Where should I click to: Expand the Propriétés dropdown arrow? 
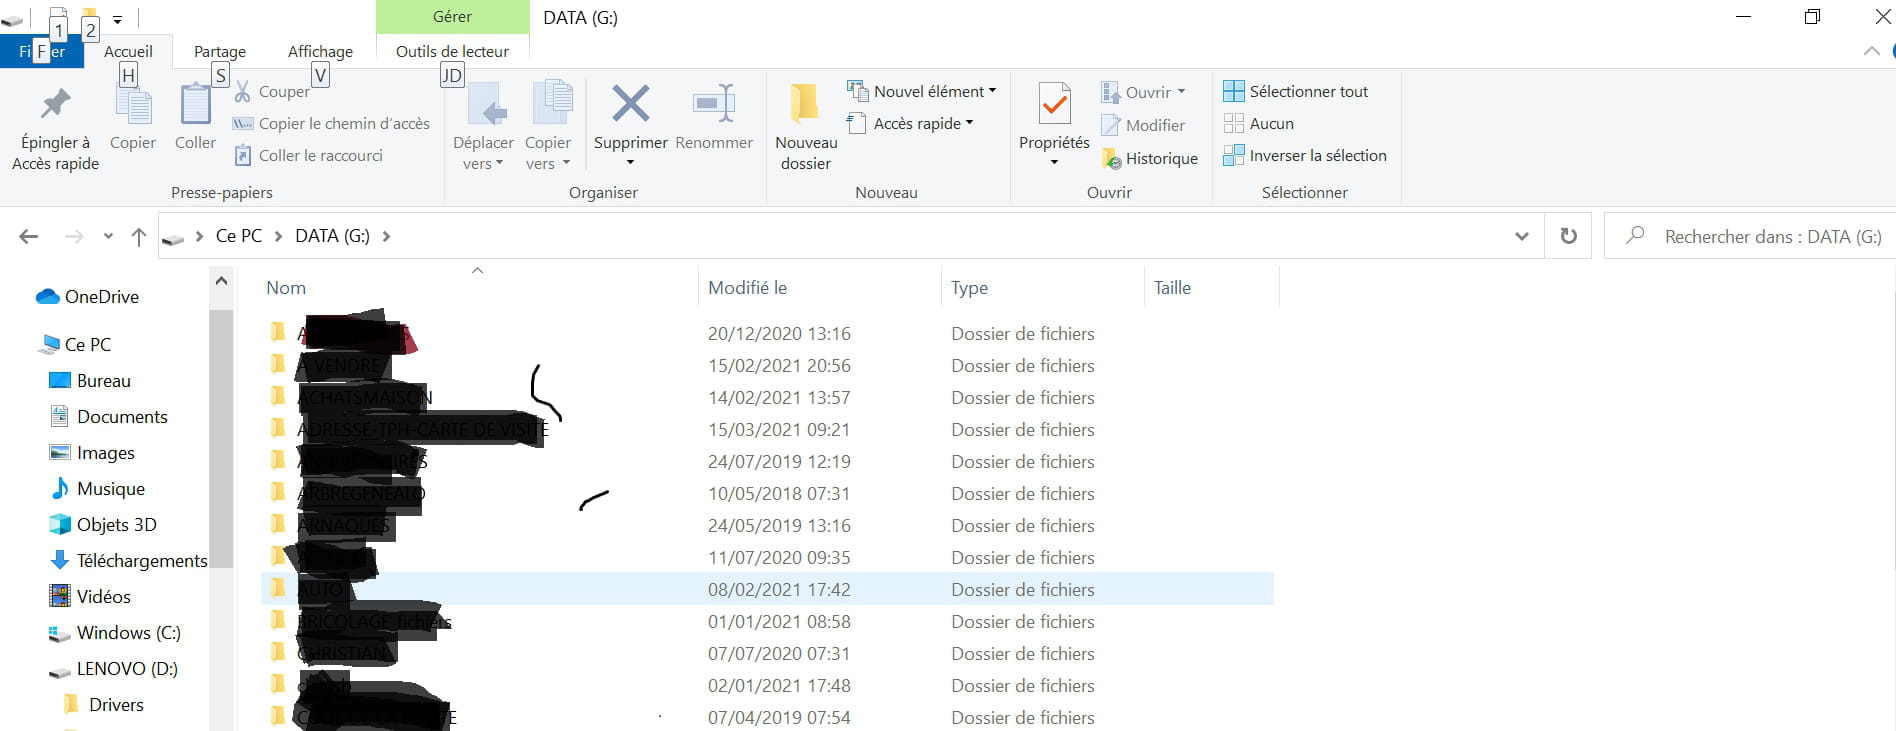(x=1054, y=162)
